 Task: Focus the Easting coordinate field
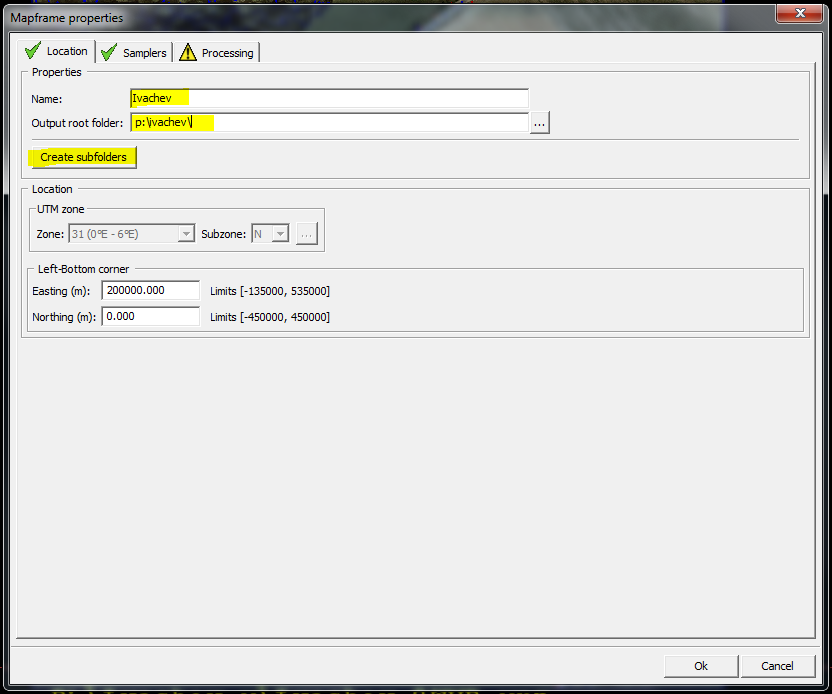(150, 292)
